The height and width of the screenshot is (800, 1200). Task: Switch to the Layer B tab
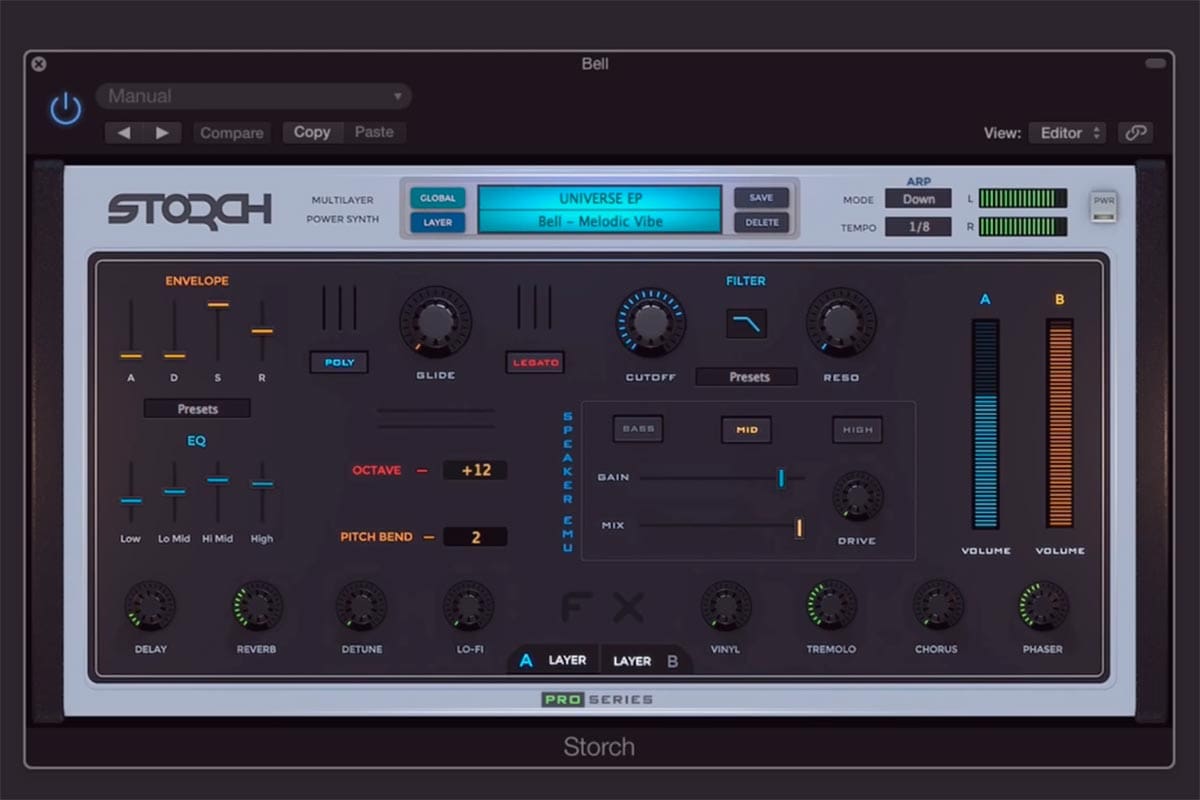645,660
